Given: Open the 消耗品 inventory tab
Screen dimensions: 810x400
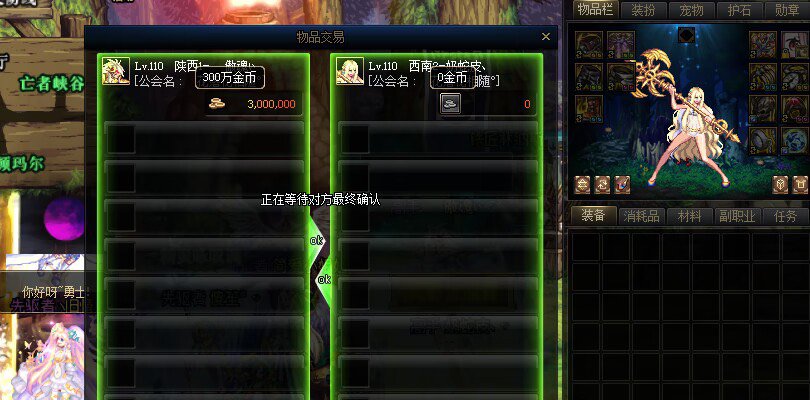Looking at the screenshot, I should pos(642,216).
